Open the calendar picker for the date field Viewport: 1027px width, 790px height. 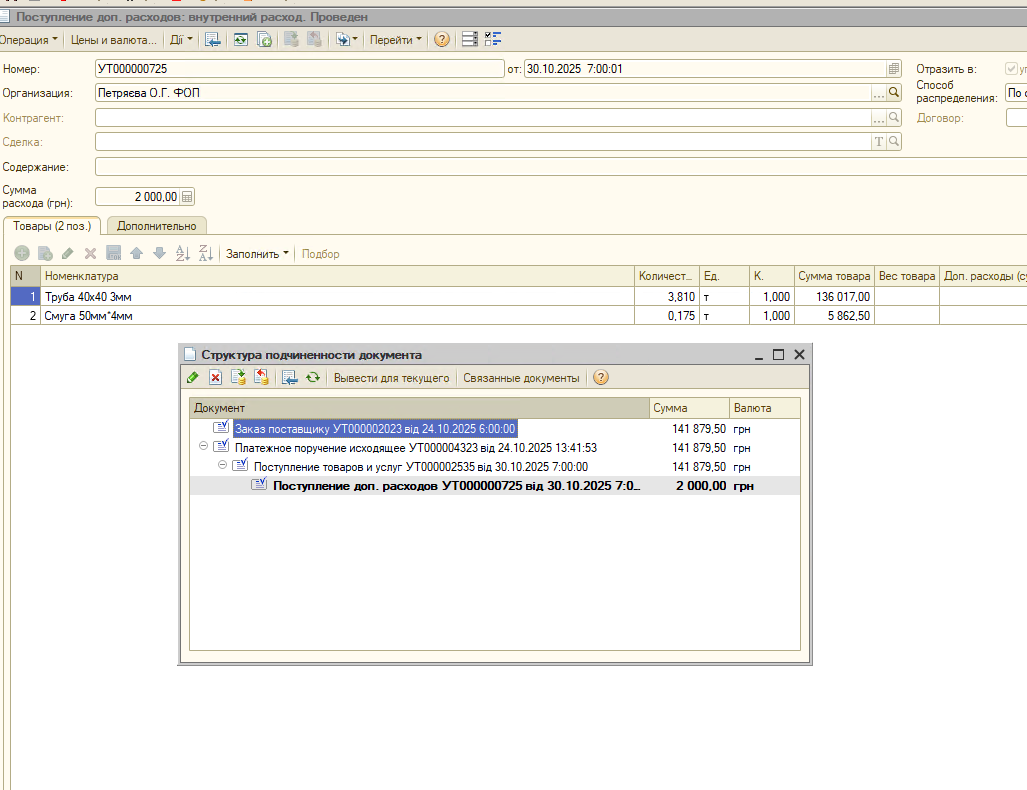tap(893, 69)
